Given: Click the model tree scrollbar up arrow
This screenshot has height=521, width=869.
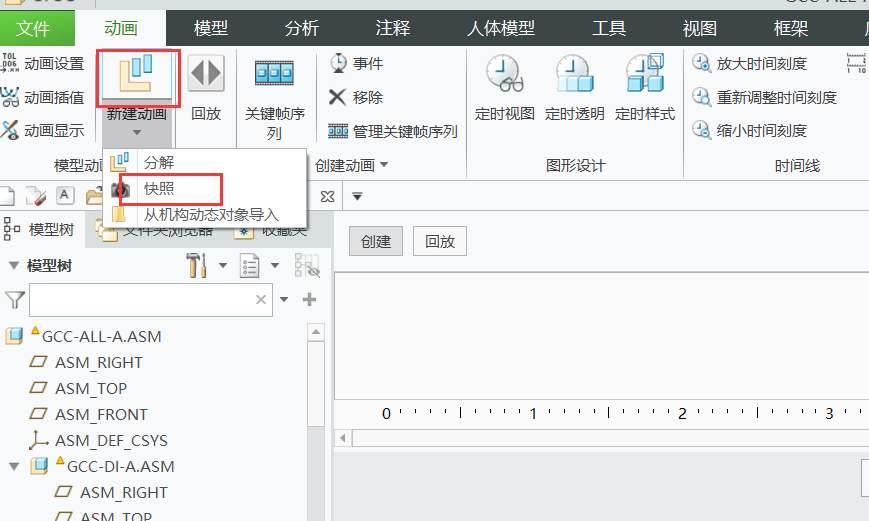Looking at the screenshot, I should point(316,332).
